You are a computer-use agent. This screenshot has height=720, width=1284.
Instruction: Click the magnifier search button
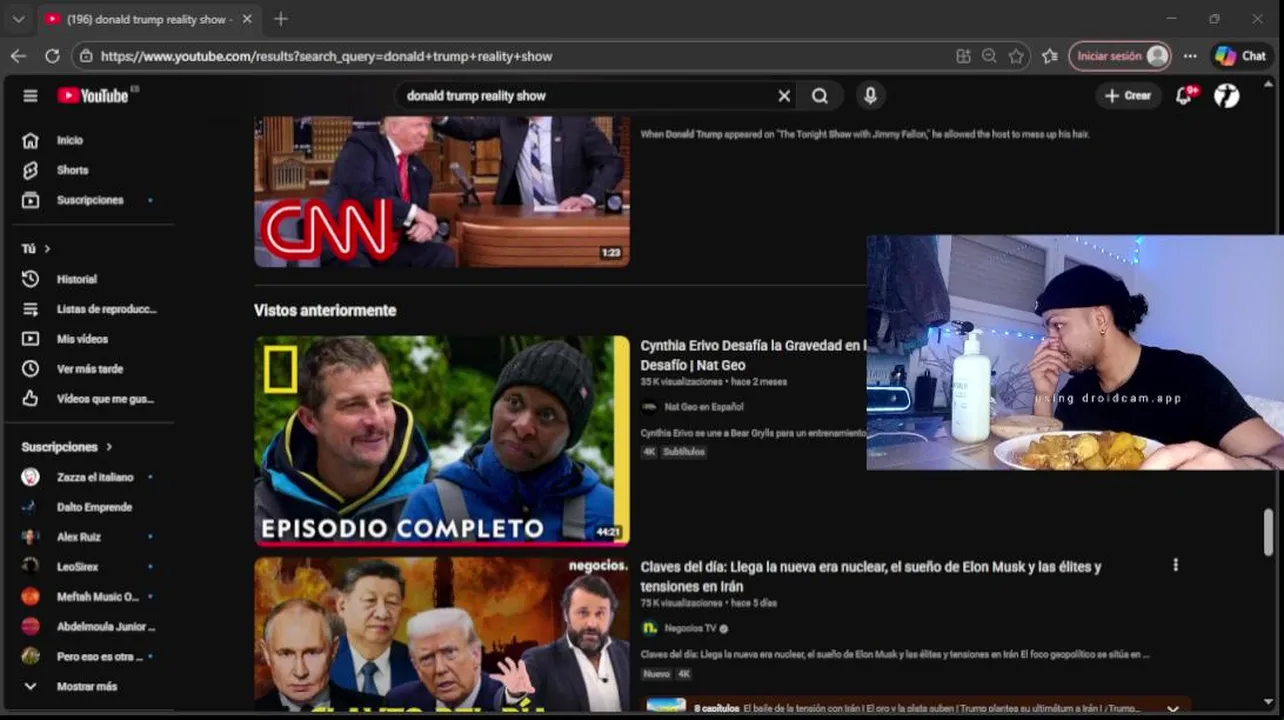(820, 96)
